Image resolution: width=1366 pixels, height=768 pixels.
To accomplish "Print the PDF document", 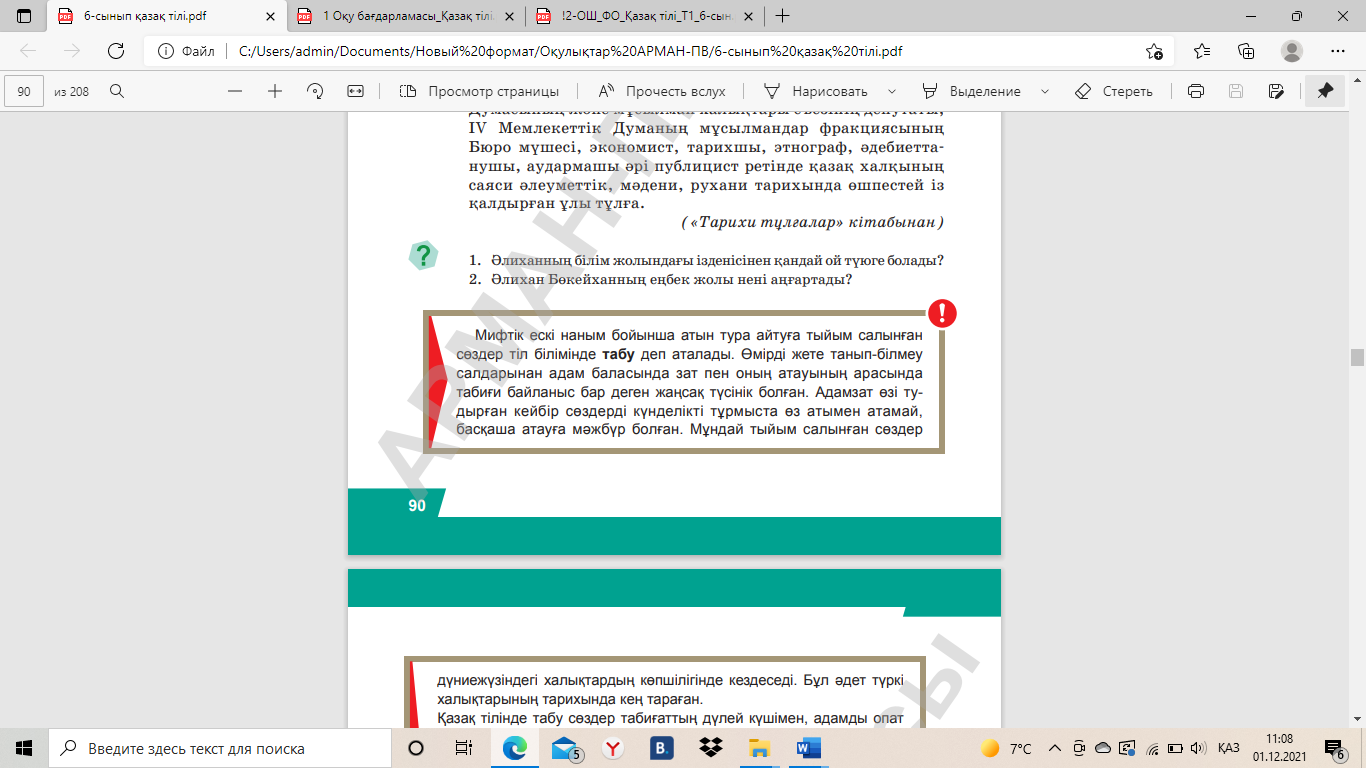I will pyautogui.click(x=1195, y=91).
